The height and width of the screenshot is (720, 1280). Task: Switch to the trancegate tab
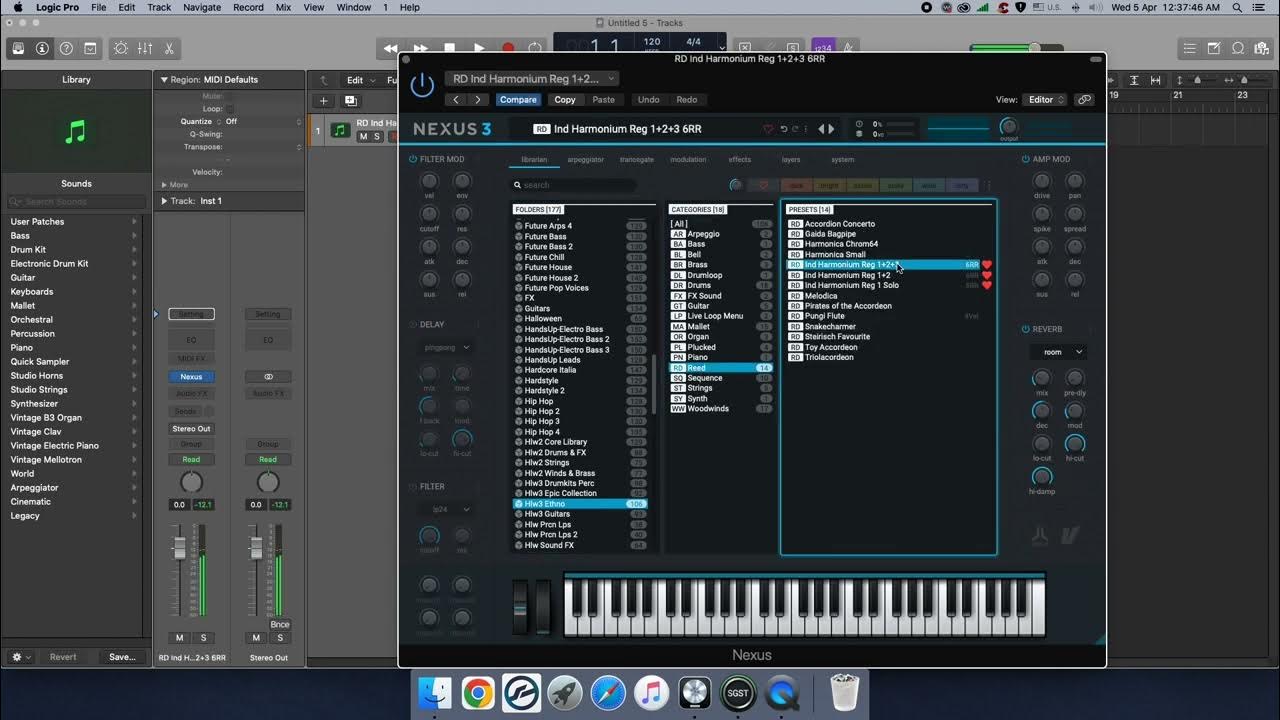click(x=637, y=160)
